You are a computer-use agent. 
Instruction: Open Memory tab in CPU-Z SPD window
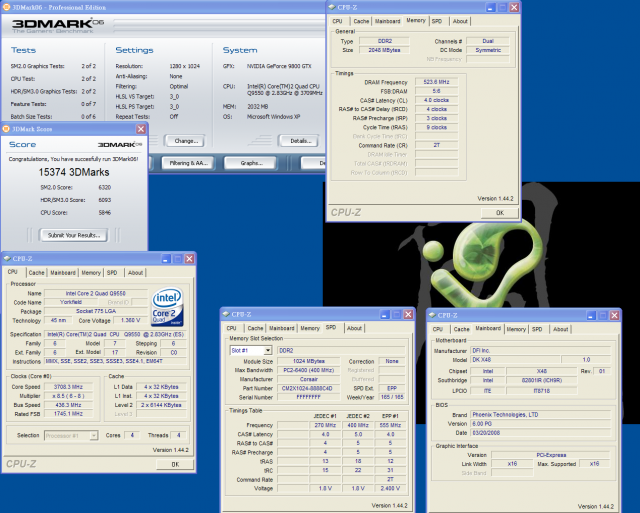[310, 328]
